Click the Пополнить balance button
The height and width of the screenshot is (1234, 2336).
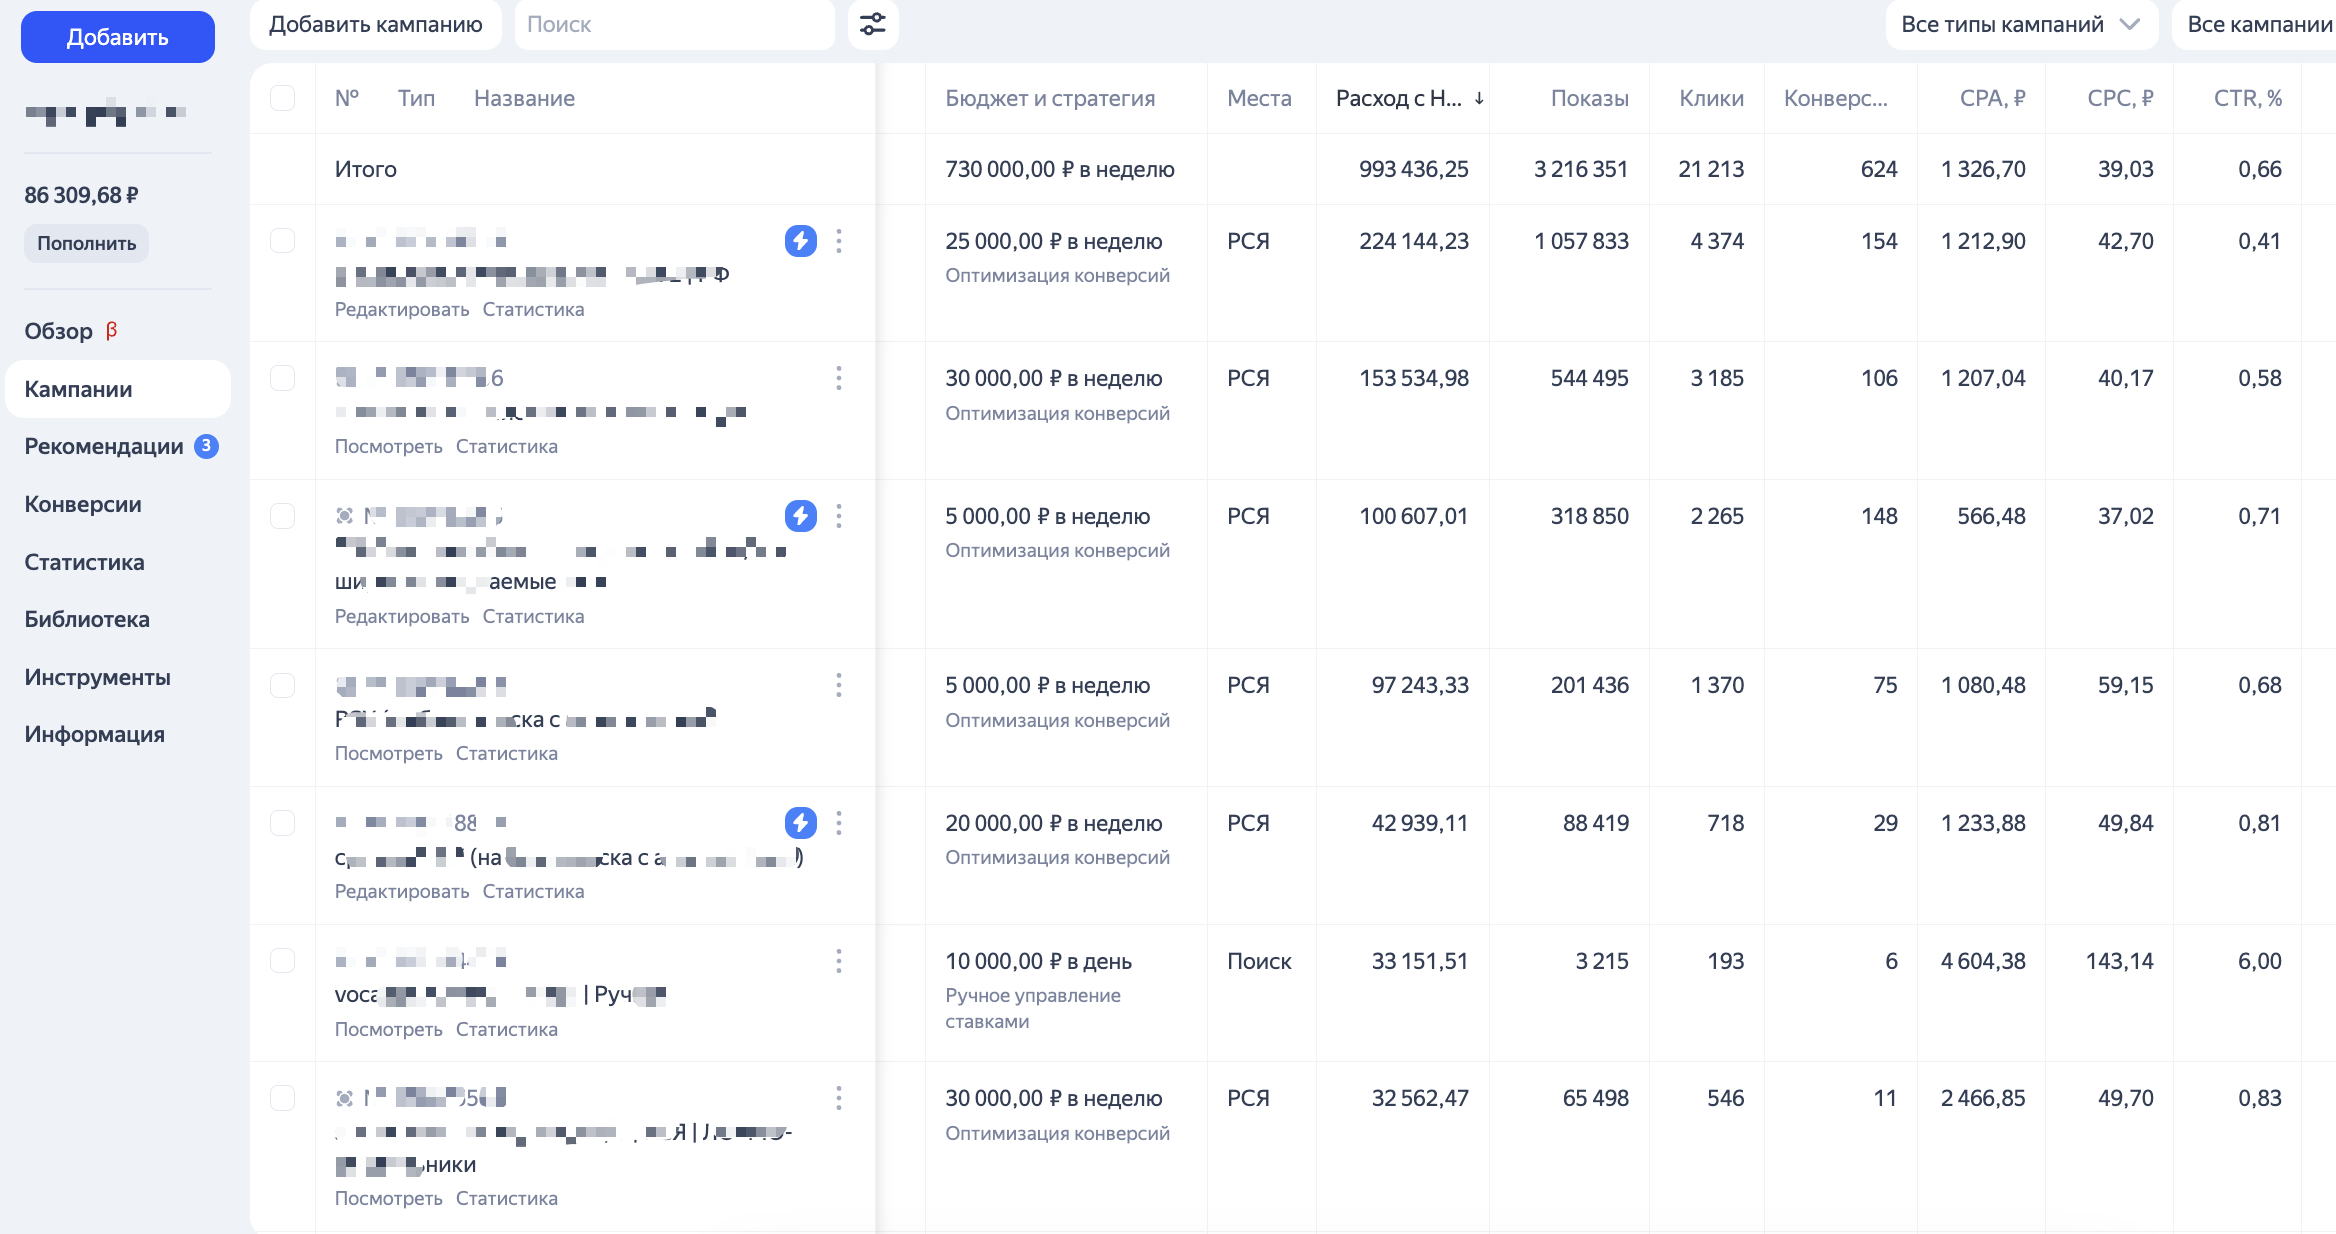click(86, 243)
